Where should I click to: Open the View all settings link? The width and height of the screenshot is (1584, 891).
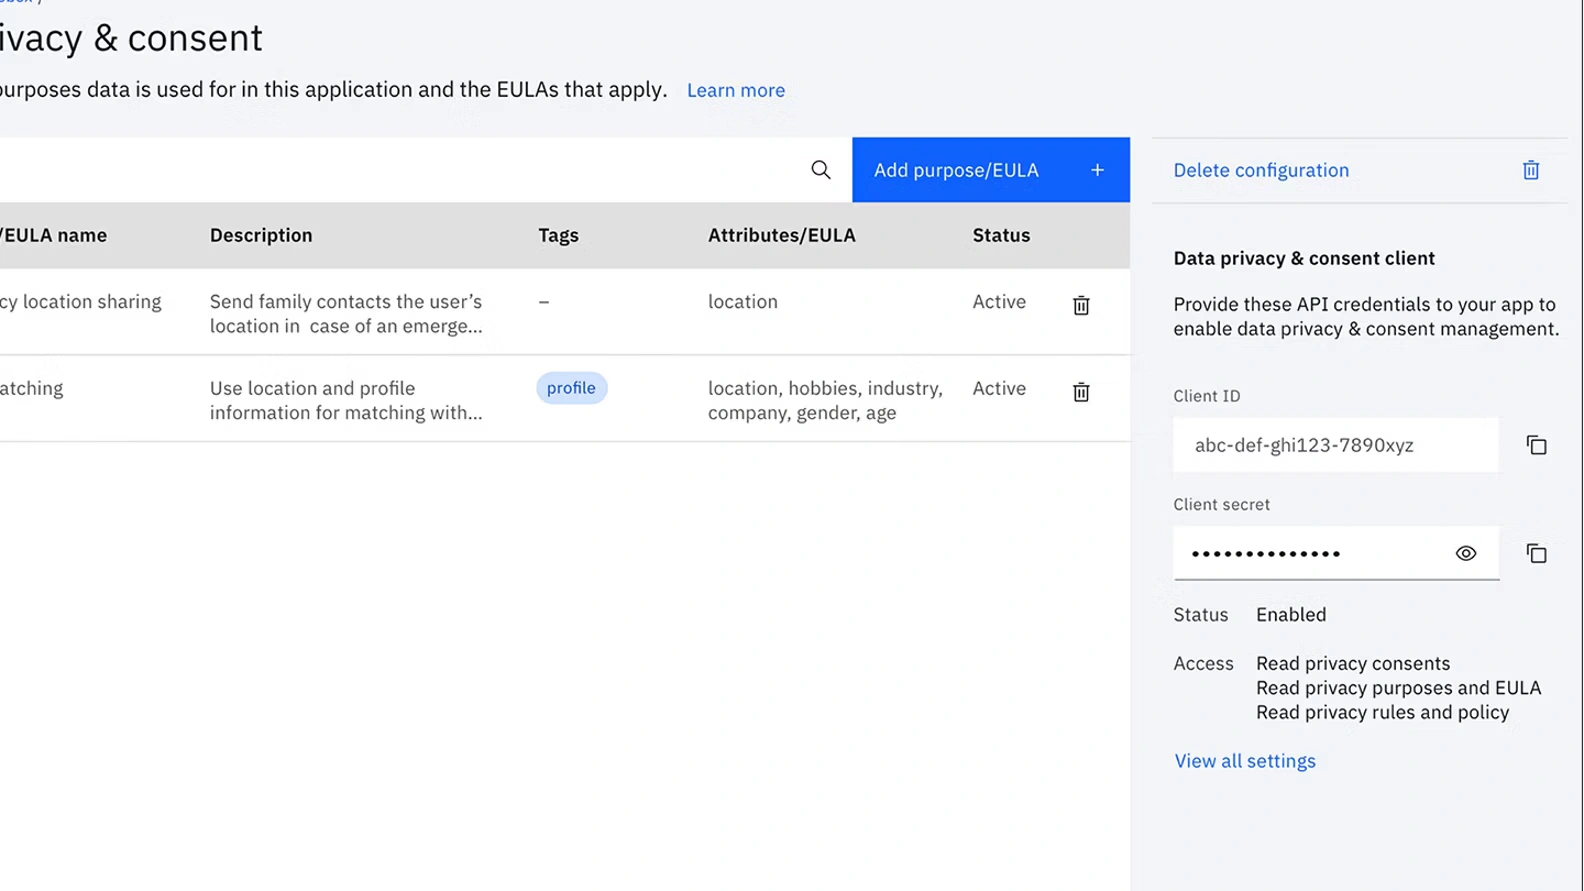click(x=1244, y=761)
